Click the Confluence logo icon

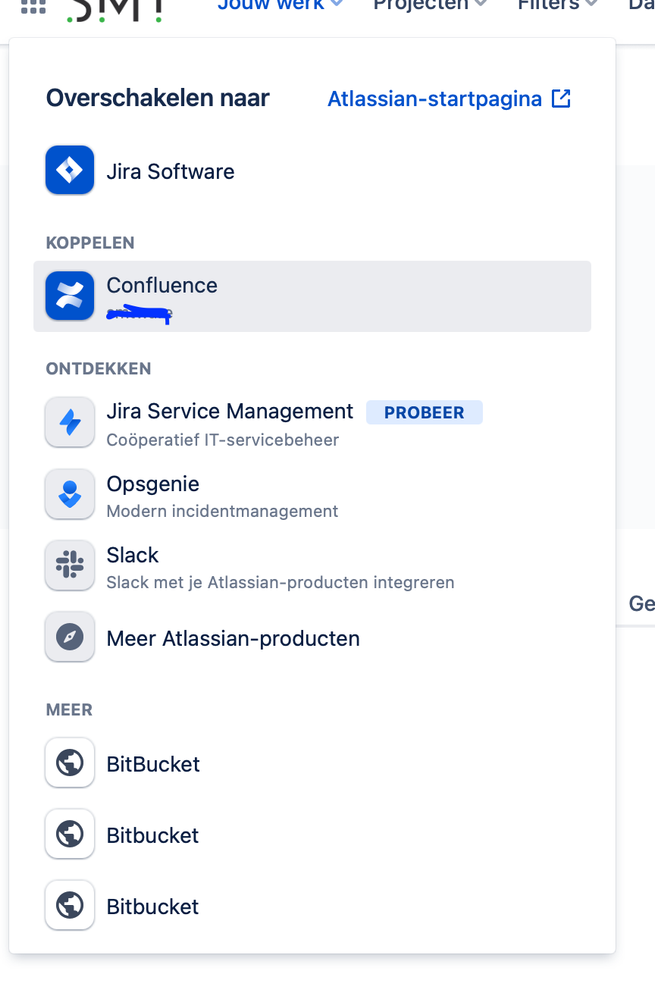69,296
